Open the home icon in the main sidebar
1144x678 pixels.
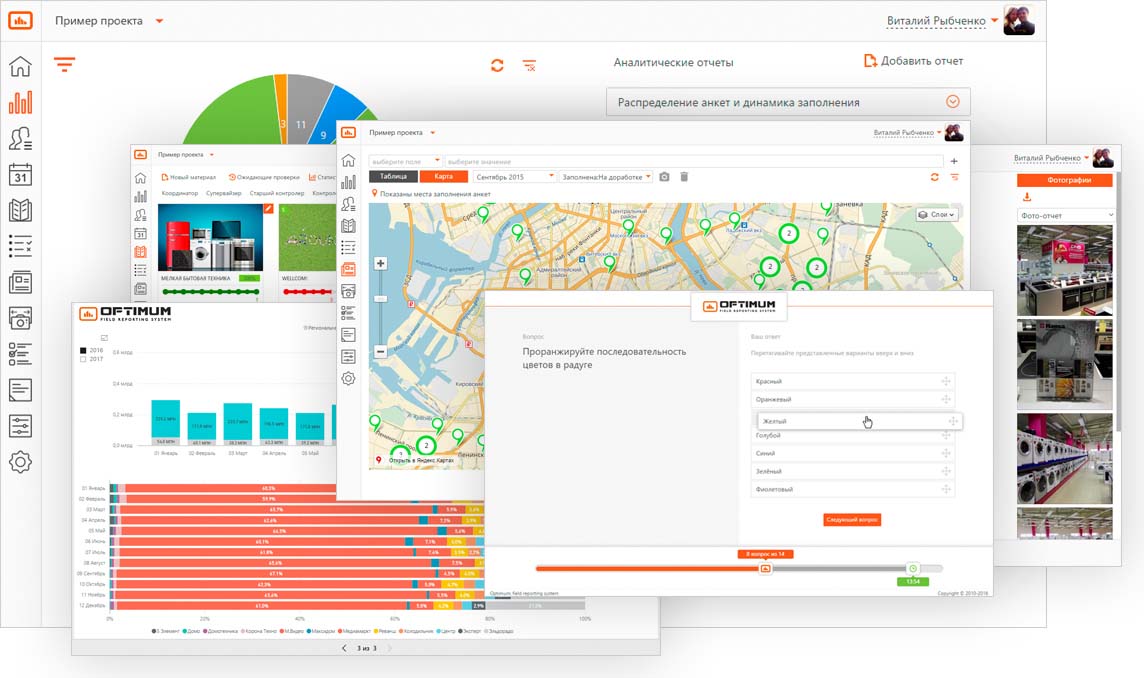[x=20, y=66]
